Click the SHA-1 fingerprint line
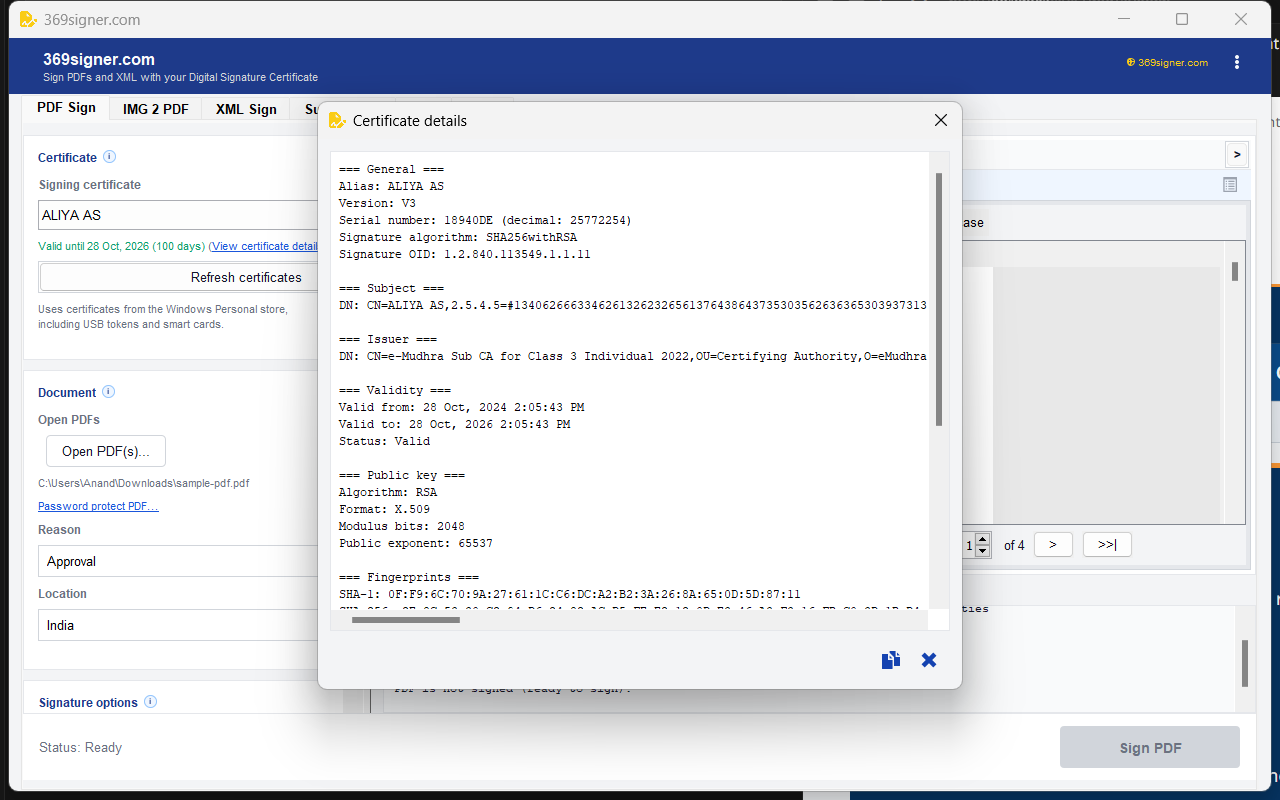1280x800 pixels. click(x=569, y=594)
